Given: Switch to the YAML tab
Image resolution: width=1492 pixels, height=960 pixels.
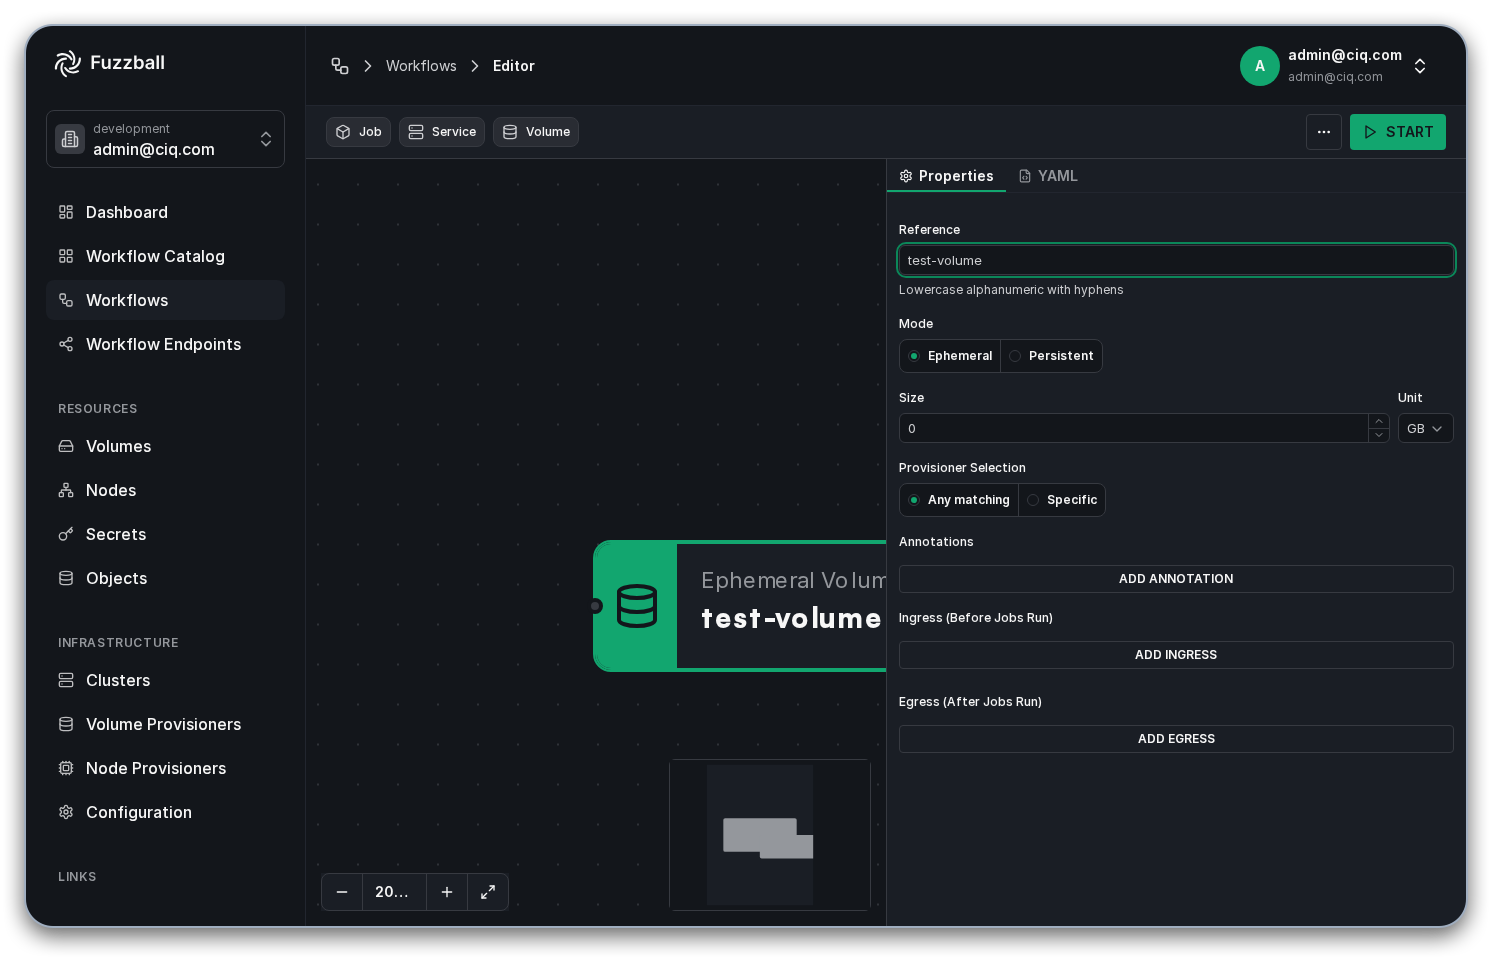Looking at the screenshot, I should point(1048,176).
